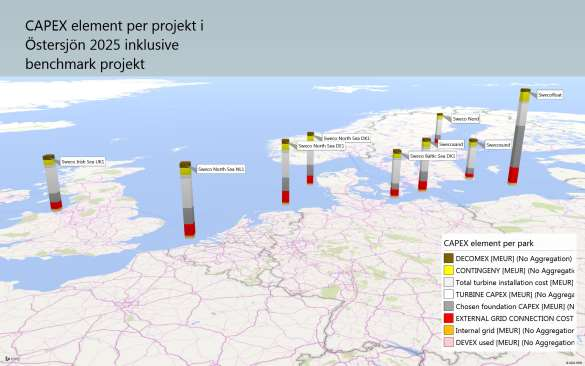Click the Sweco North Sea NL1 stacked column
The width and height of the screenshot is (585, 366).
point(187,199)
